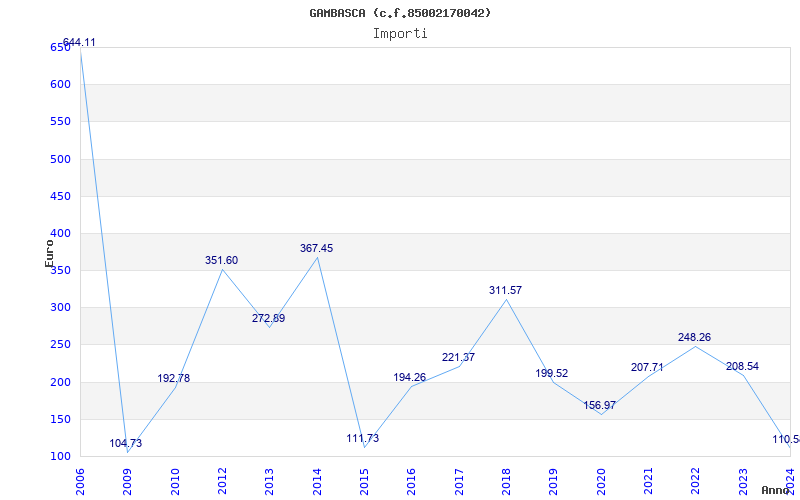Click y-axis tick 650
This screenshot has width=800, height=500.
[60, 47]
